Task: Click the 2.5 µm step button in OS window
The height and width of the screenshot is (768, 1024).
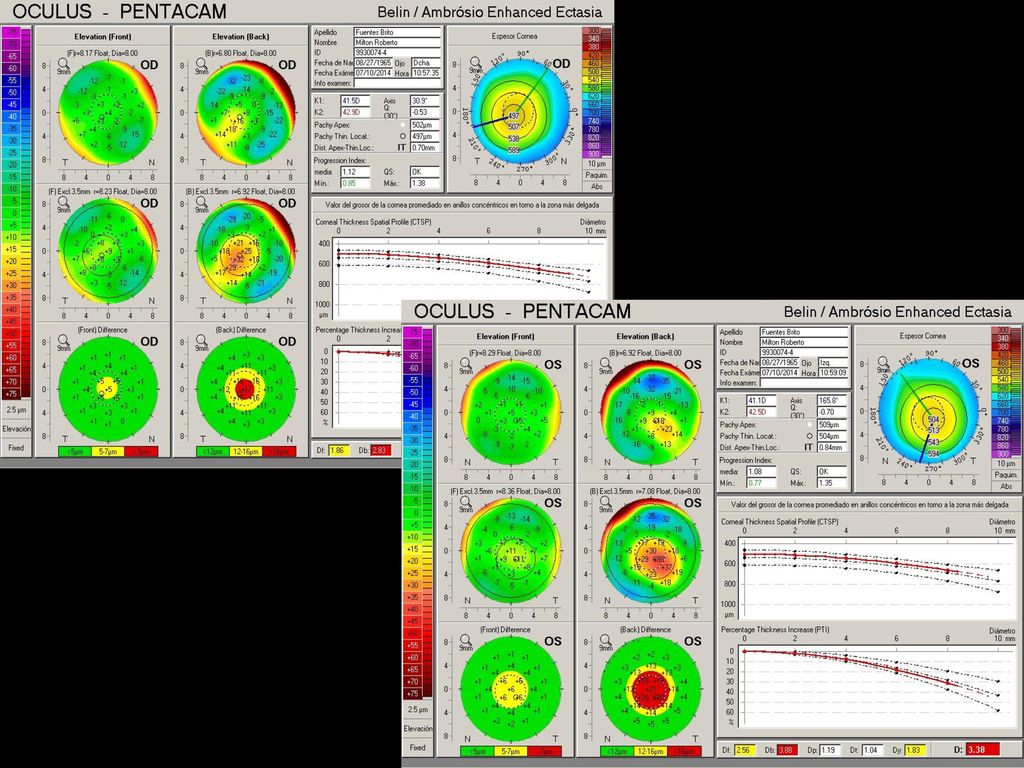Action: click(x=418, y=709)
